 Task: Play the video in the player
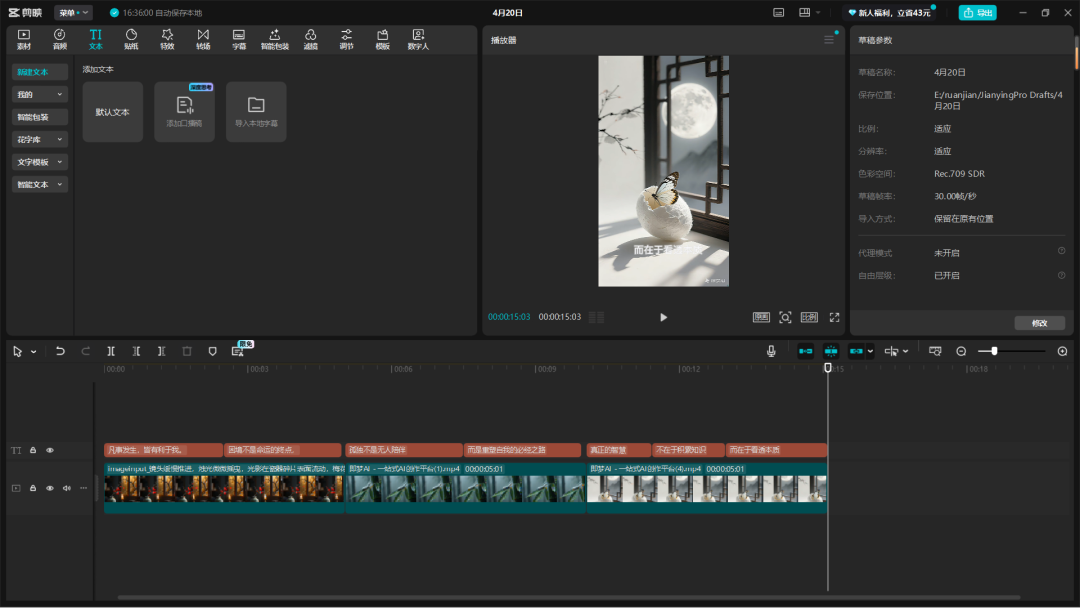(663, 317)
